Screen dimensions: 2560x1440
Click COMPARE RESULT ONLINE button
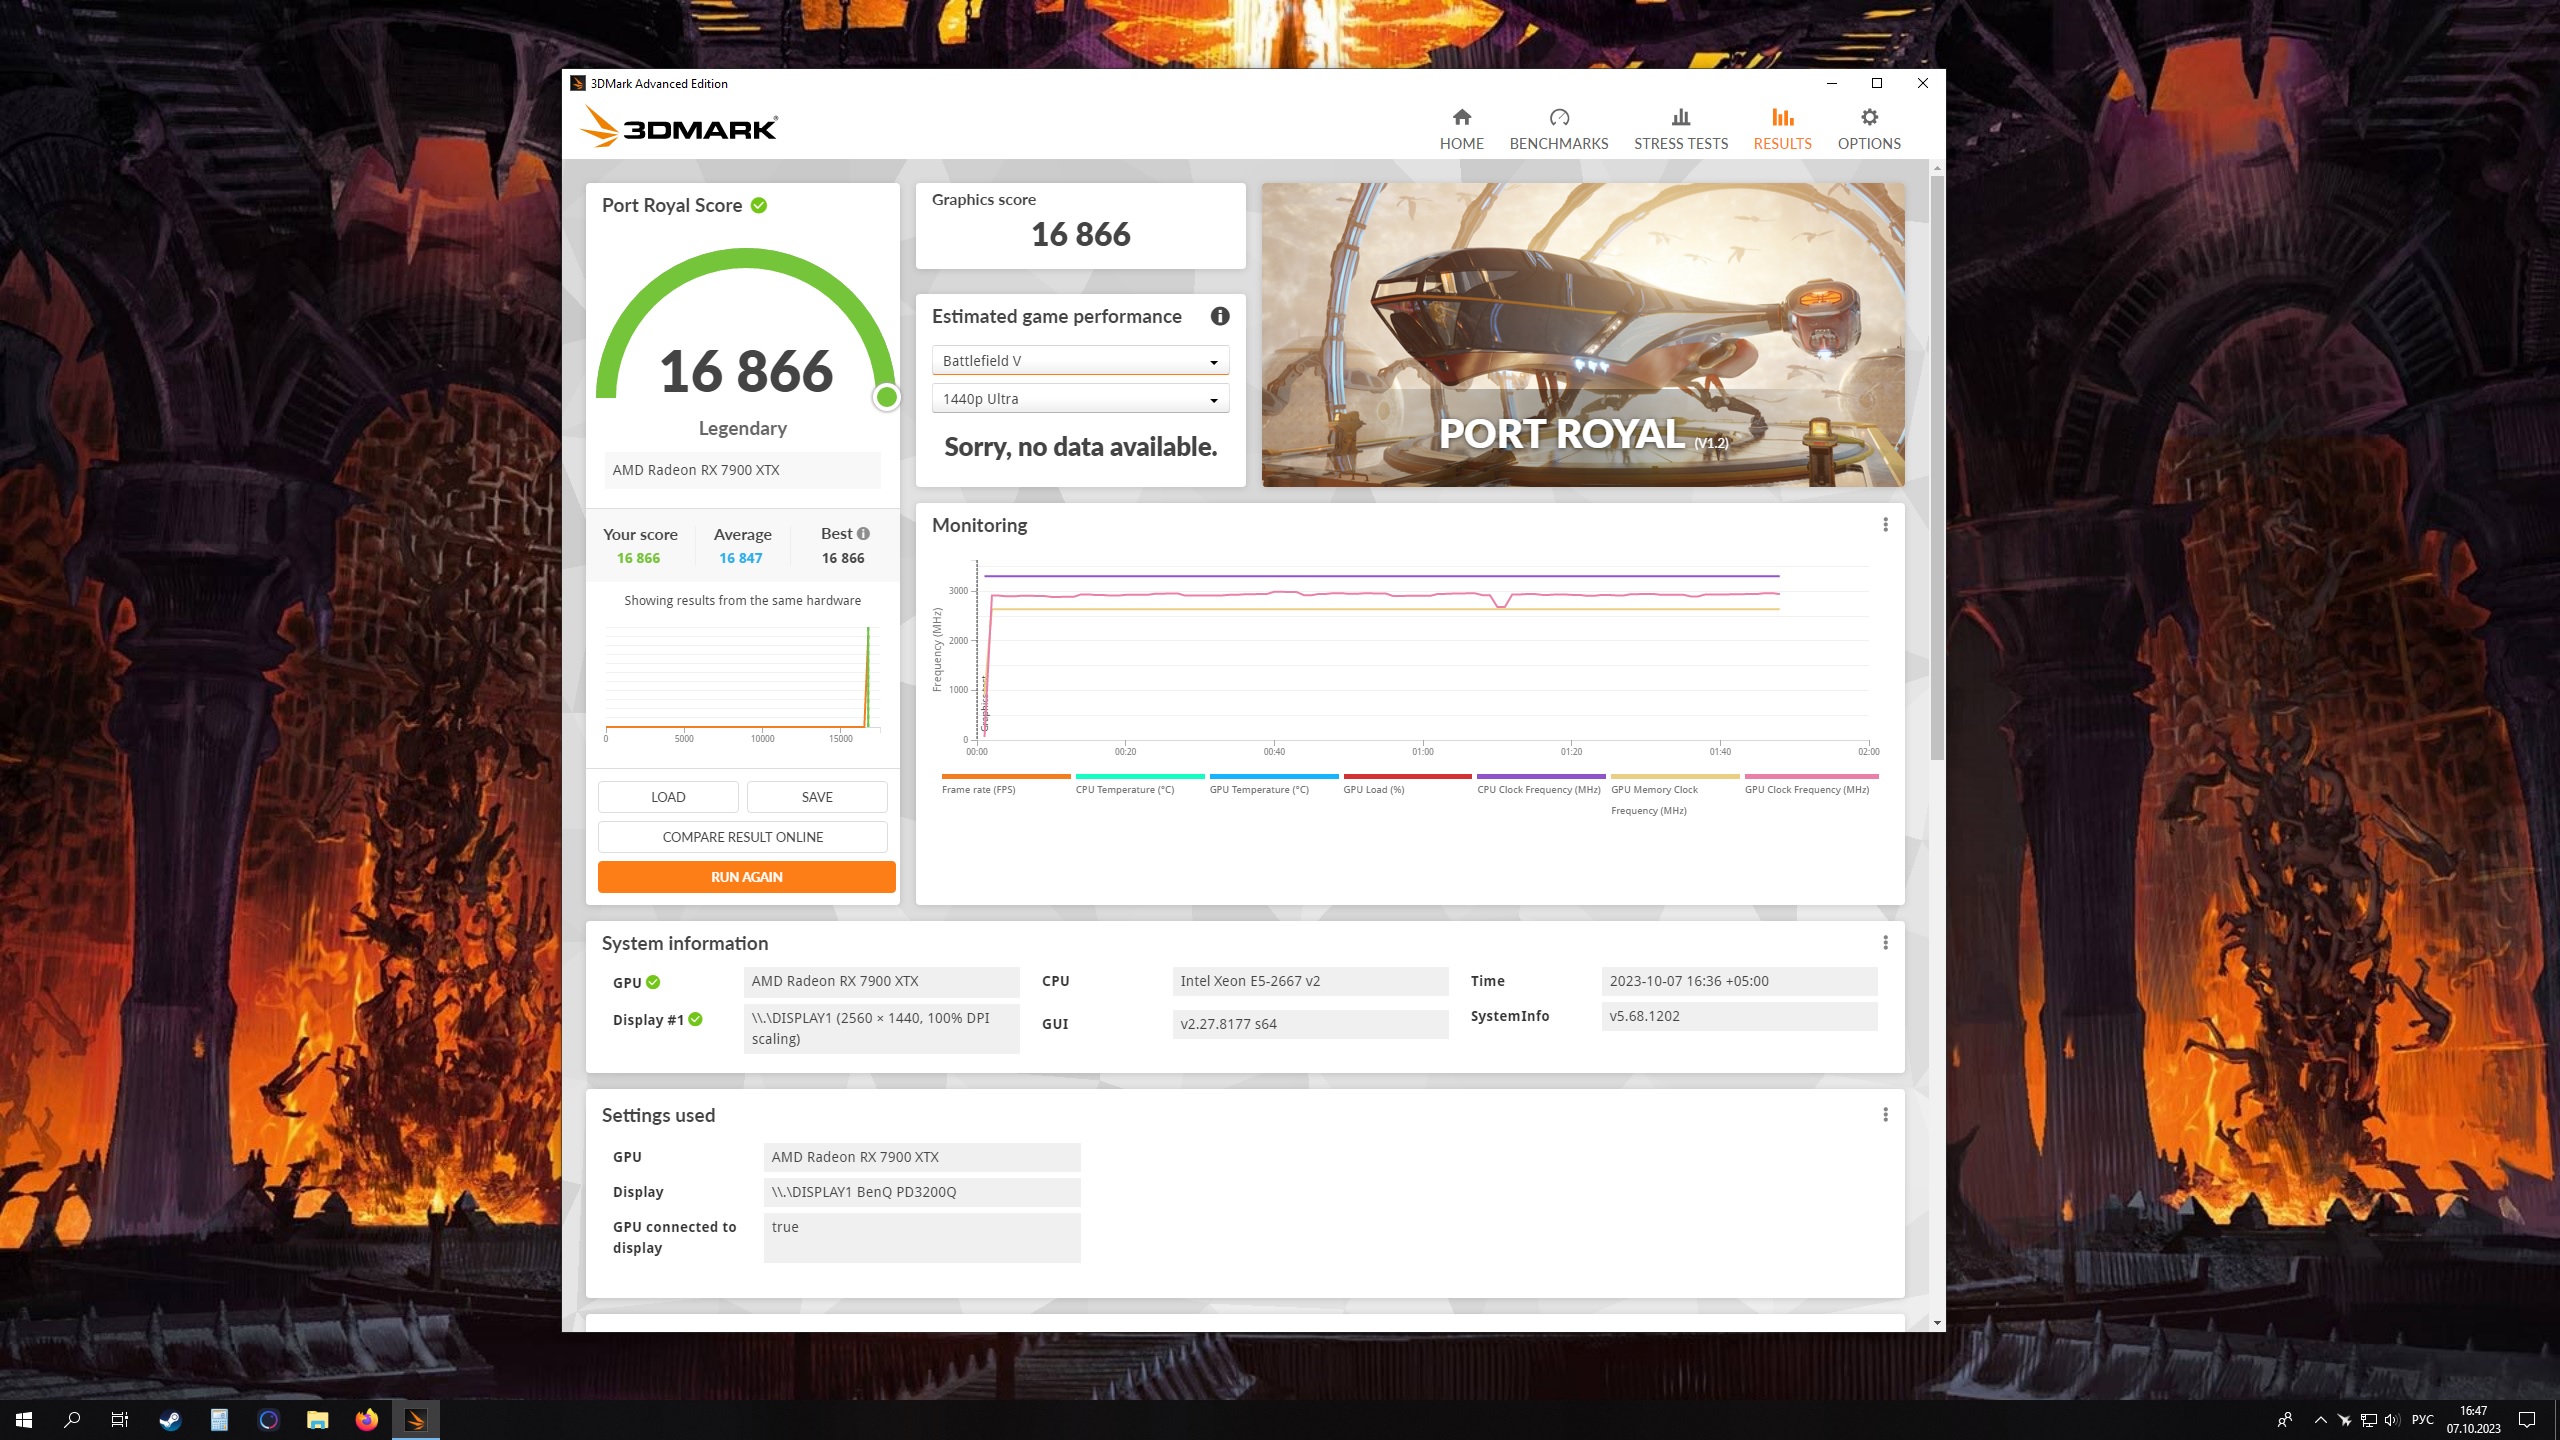pos(742,837)
